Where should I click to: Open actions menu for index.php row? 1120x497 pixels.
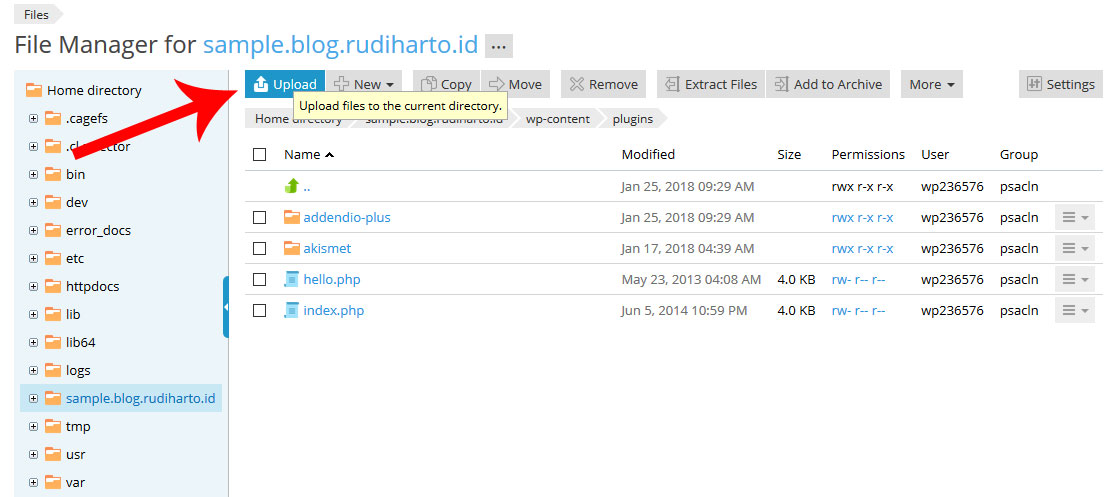pos(1074,311)
